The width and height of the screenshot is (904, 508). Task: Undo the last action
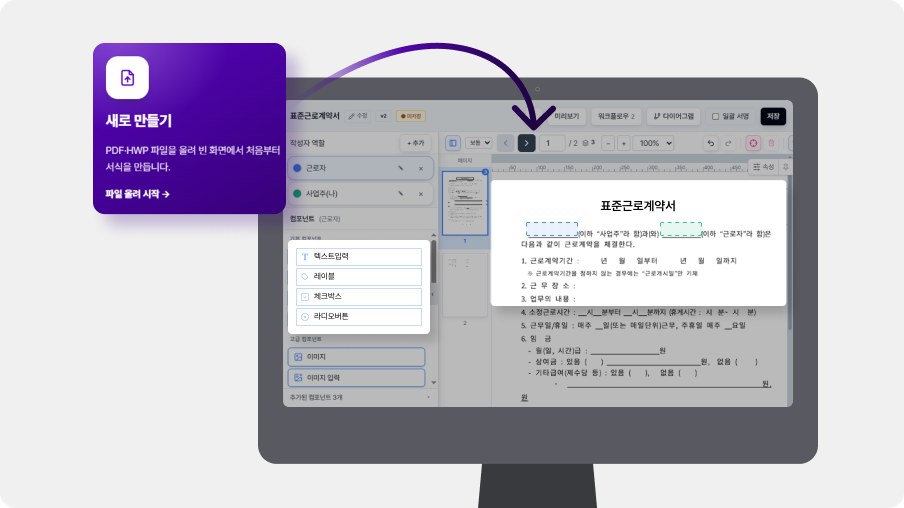point(710,143)
